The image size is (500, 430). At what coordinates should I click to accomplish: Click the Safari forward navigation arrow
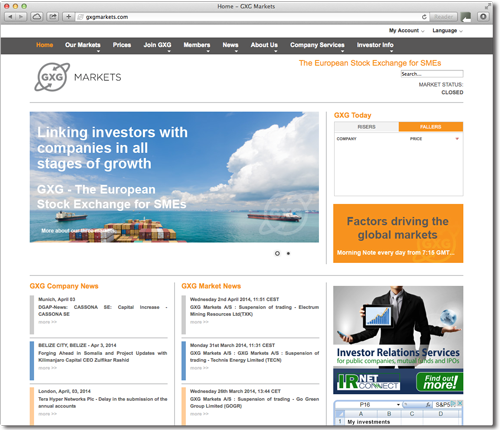21,17
